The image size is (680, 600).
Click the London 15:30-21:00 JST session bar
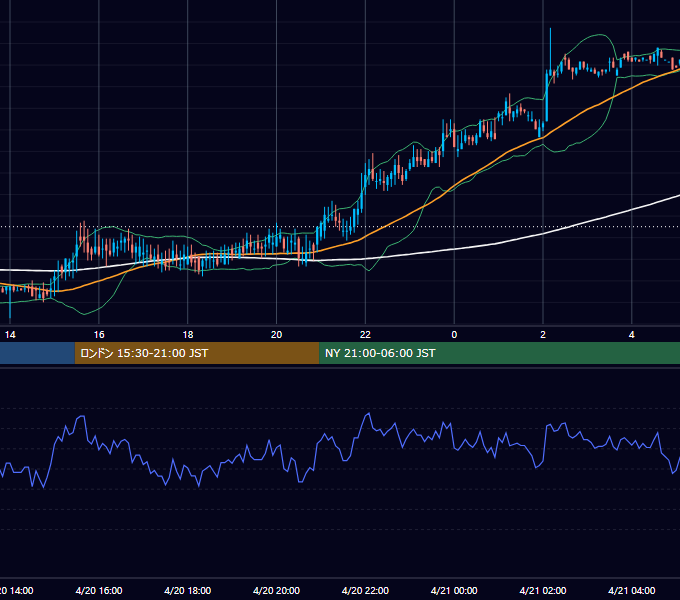[197, 353]
